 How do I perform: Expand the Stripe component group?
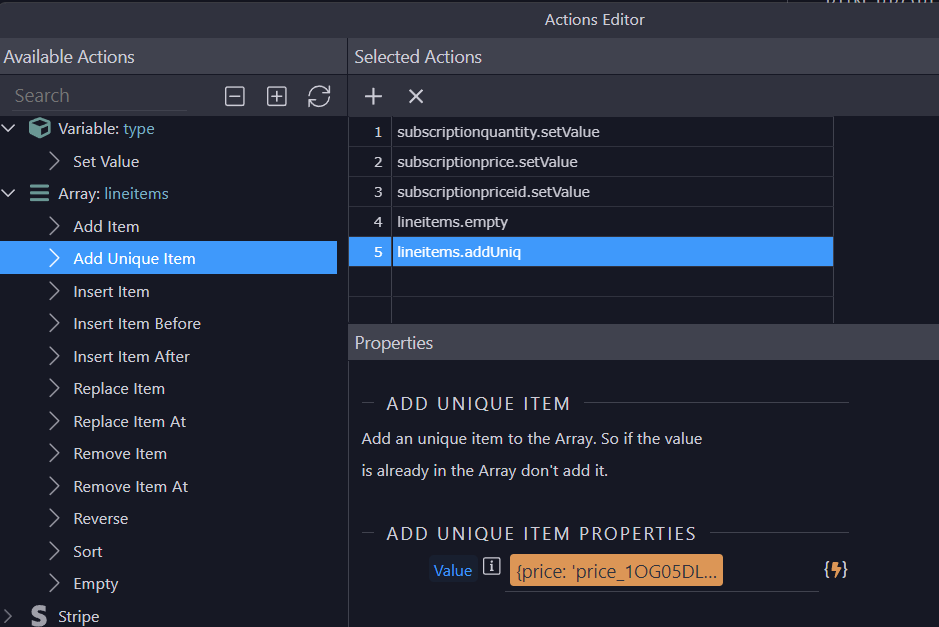pos(9,616)
